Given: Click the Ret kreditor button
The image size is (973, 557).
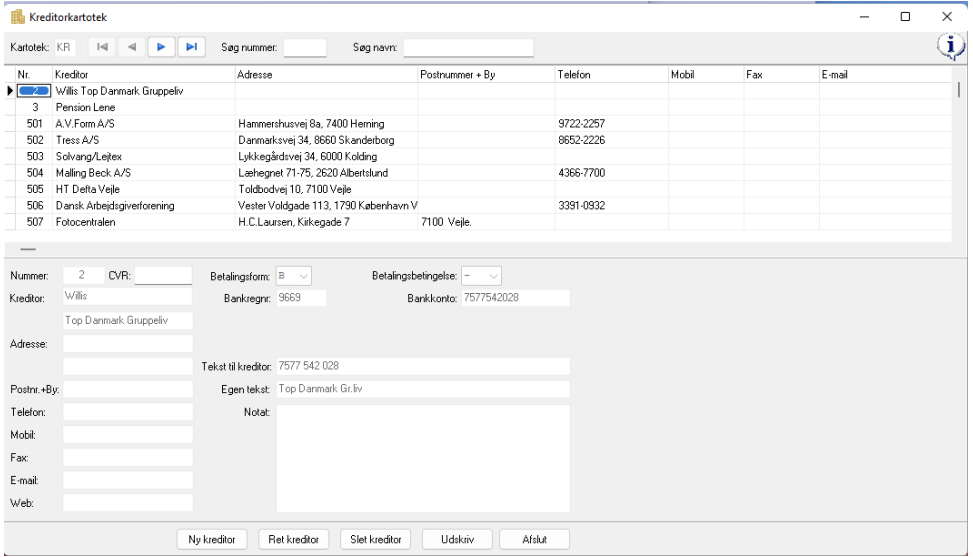Looking at the screenshot, I should click(x=294, y=540).
